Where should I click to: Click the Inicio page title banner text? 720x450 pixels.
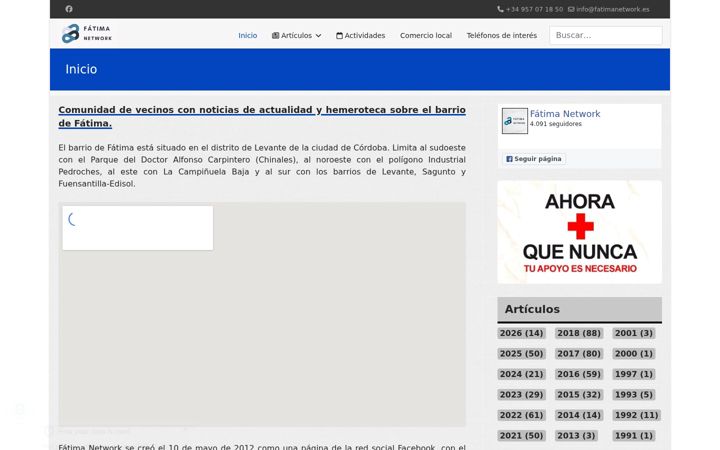click(x=81, y=69)
